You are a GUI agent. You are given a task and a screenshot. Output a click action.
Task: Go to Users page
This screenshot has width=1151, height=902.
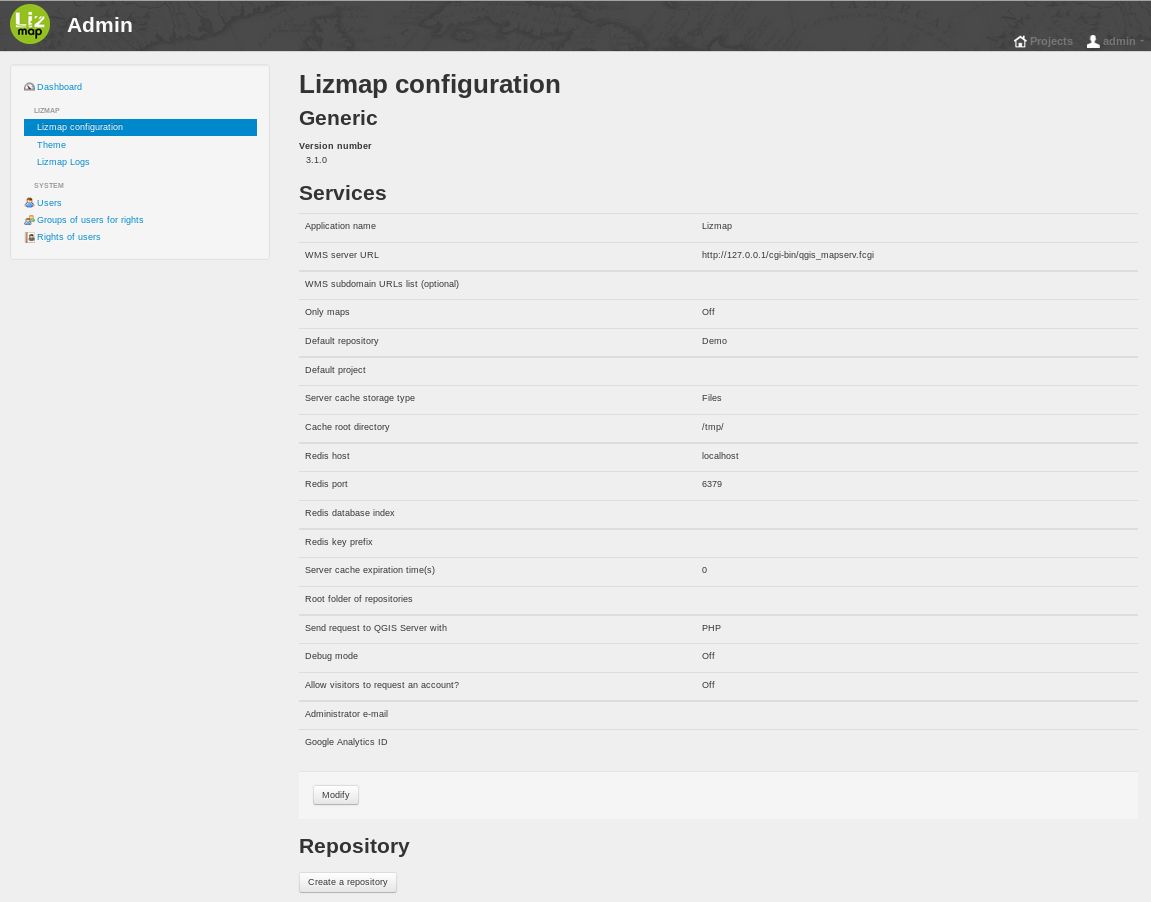pos(49,203)
